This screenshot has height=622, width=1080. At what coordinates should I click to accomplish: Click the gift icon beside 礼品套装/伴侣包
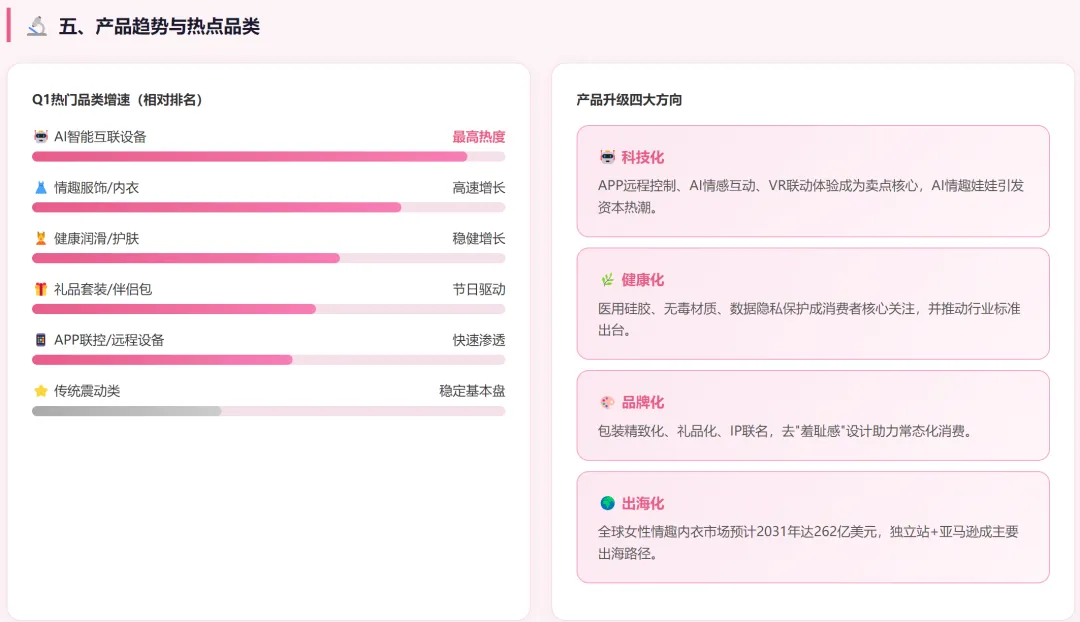click(41, 289)
